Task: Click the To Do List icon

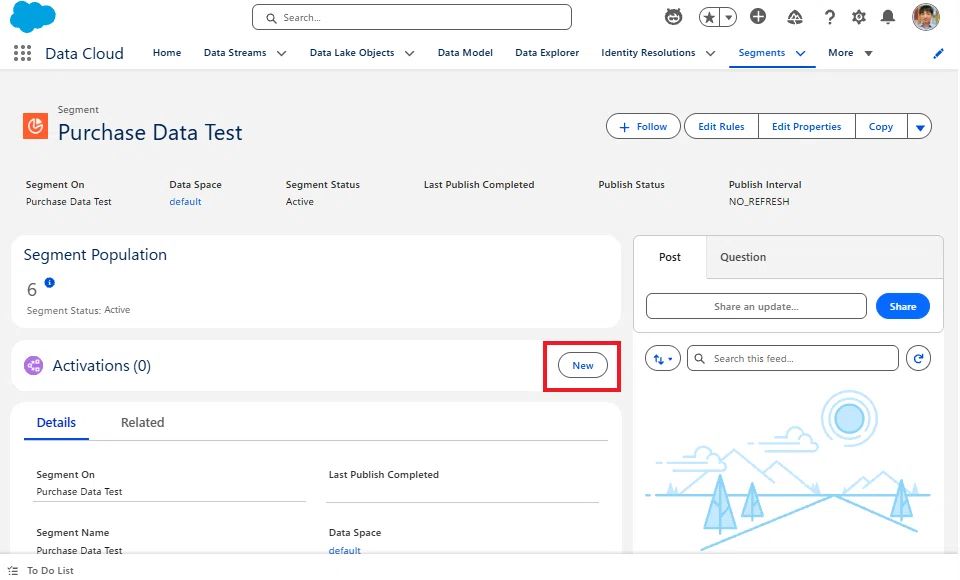Action: tap(13, 570)
